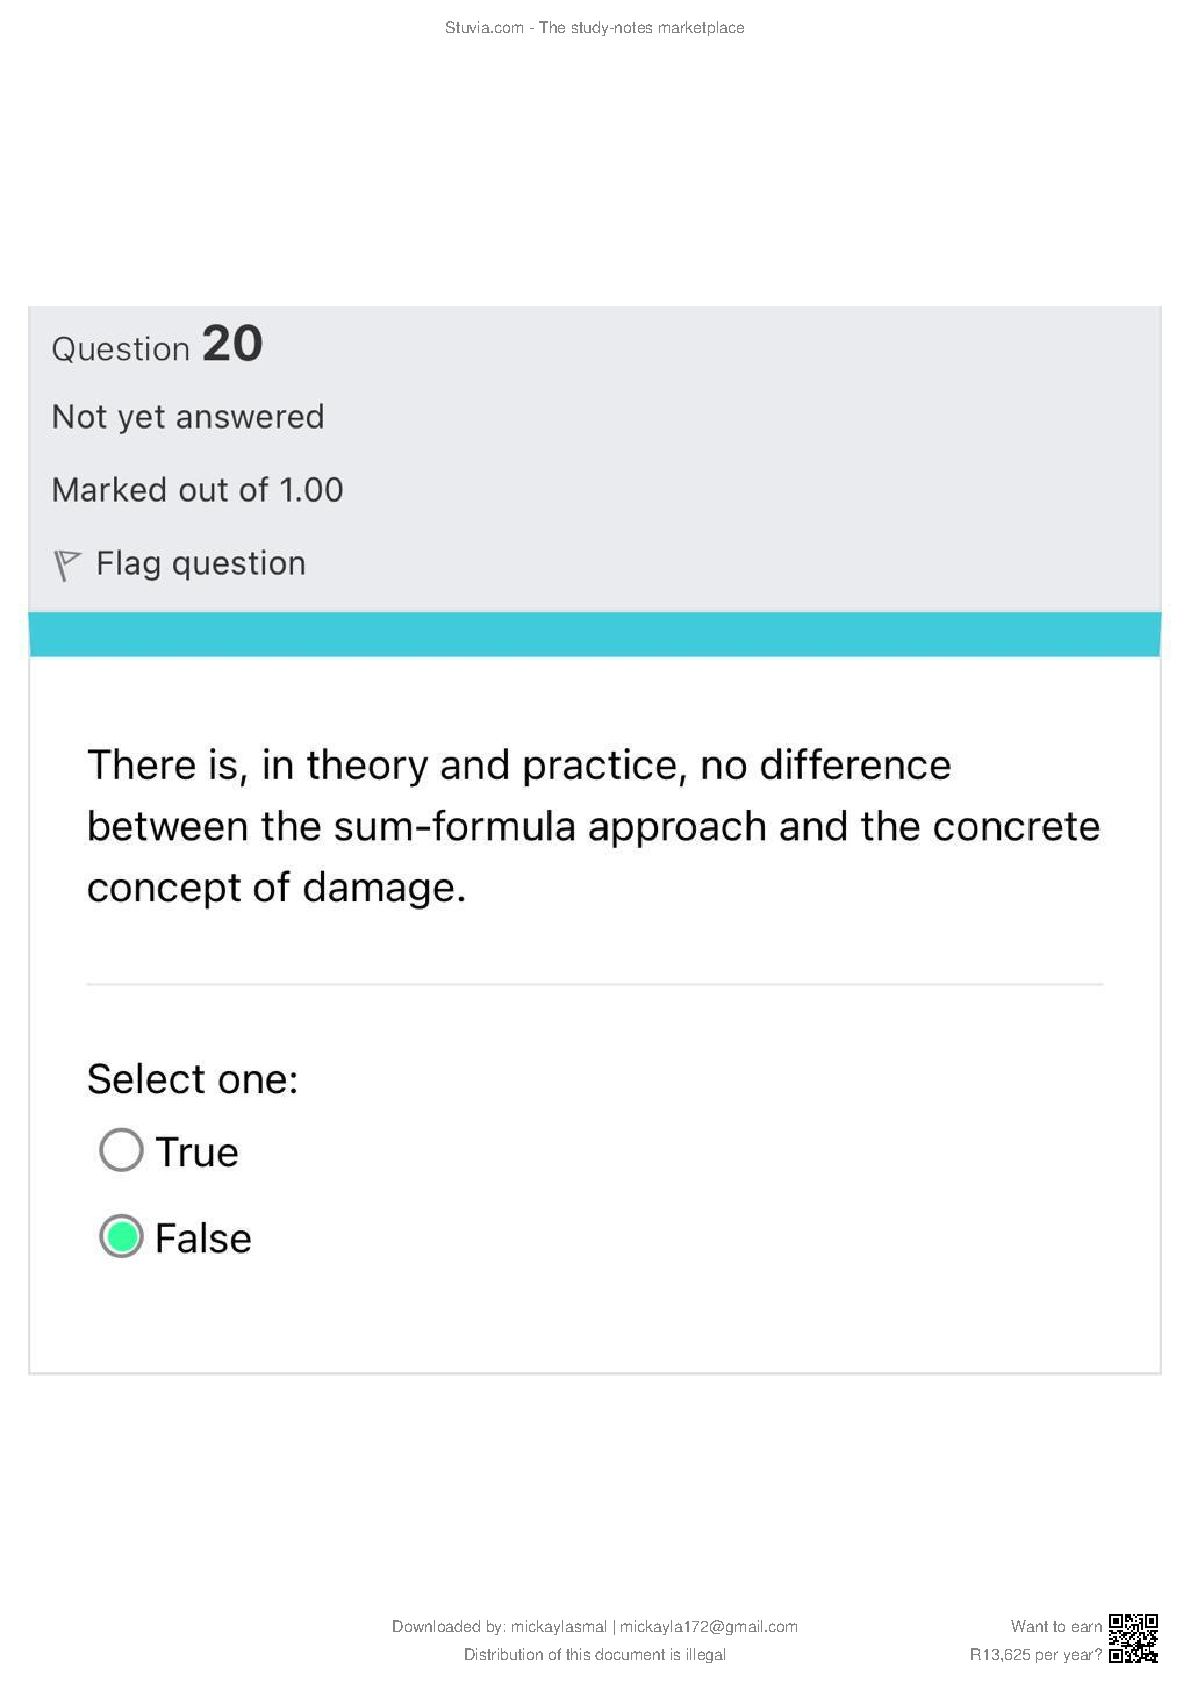Click the False answer label

(203, 1238)
